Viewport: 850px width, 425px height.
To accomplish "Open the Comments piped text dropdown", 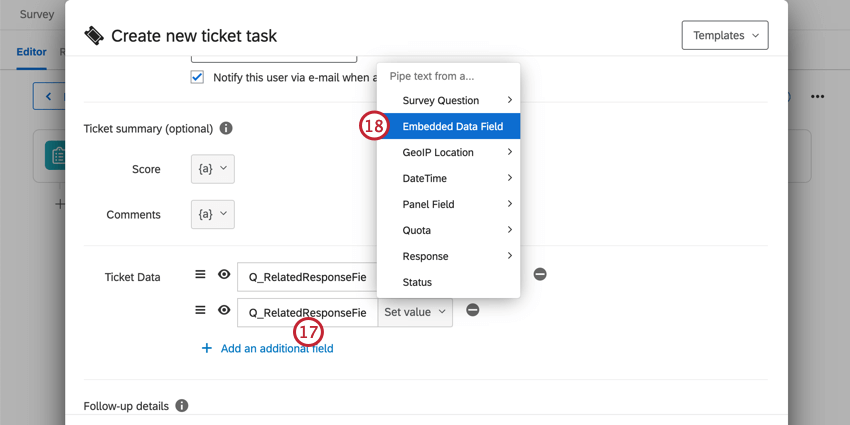I will point(212,214).
